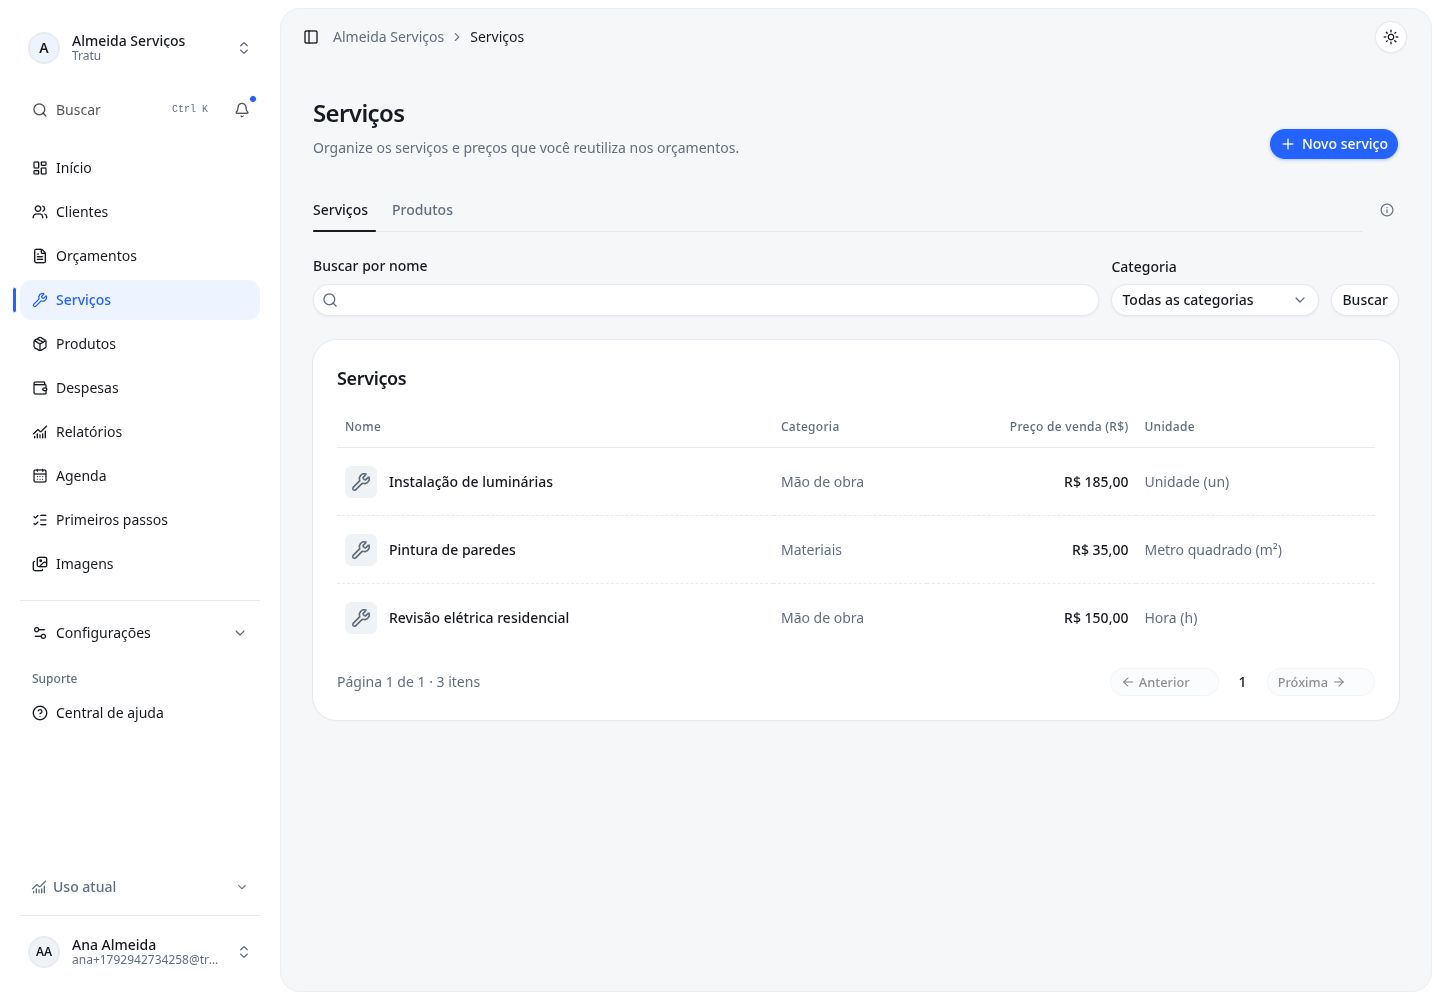Open Produtos in sidebar
The image size is (1440, 1000).
point(140,344)
